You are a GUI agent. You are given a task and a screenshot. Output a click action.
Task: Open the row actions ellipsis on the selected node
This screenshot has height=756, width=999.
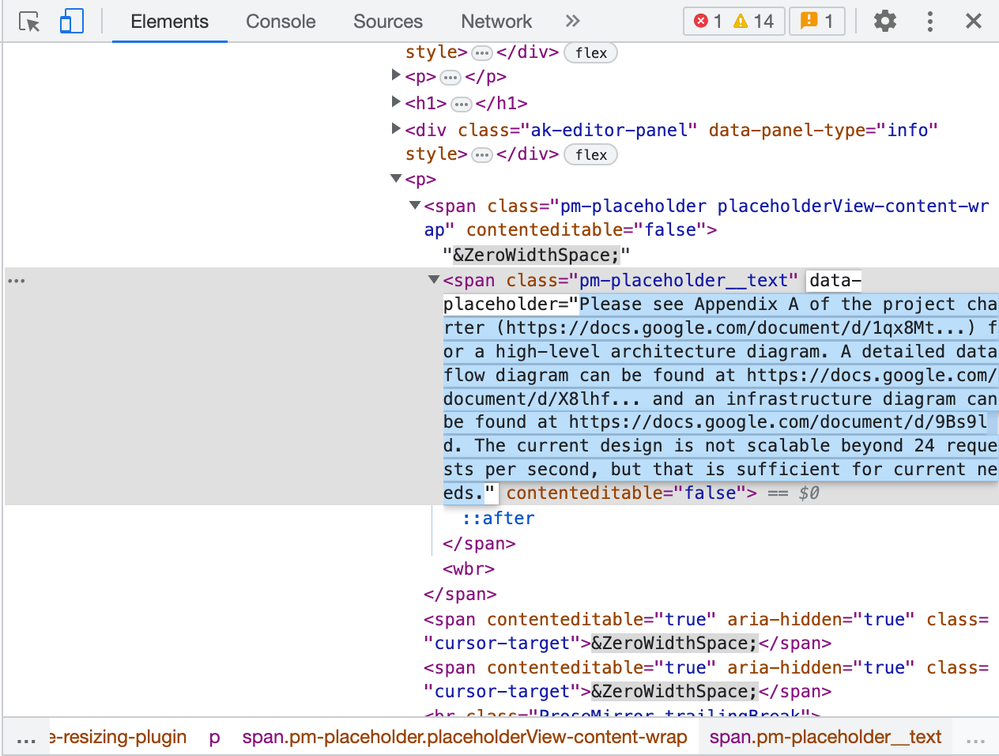pyautogui.click(x=17, y=280)
